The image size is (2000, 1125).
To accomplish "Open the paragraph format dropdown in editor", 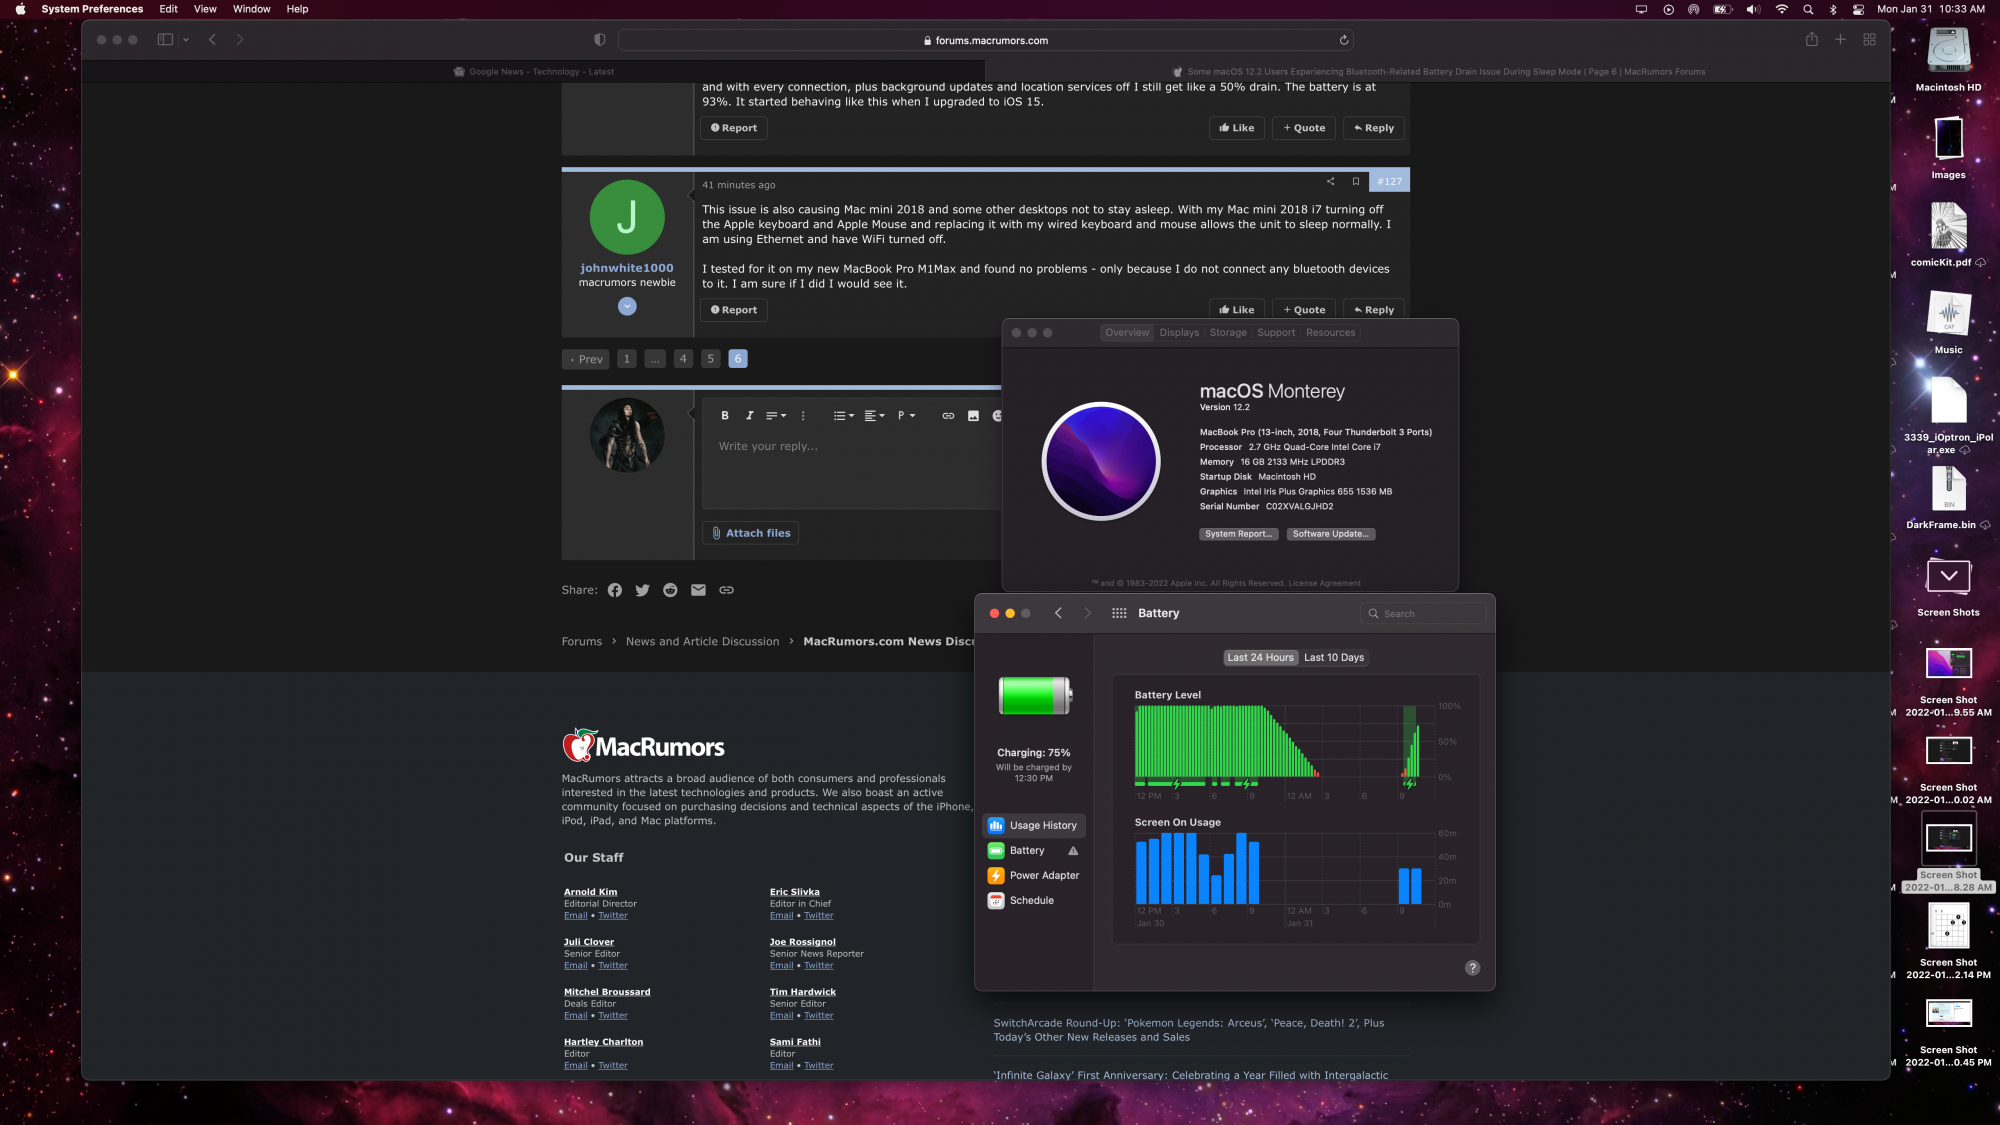I will 906,416.
